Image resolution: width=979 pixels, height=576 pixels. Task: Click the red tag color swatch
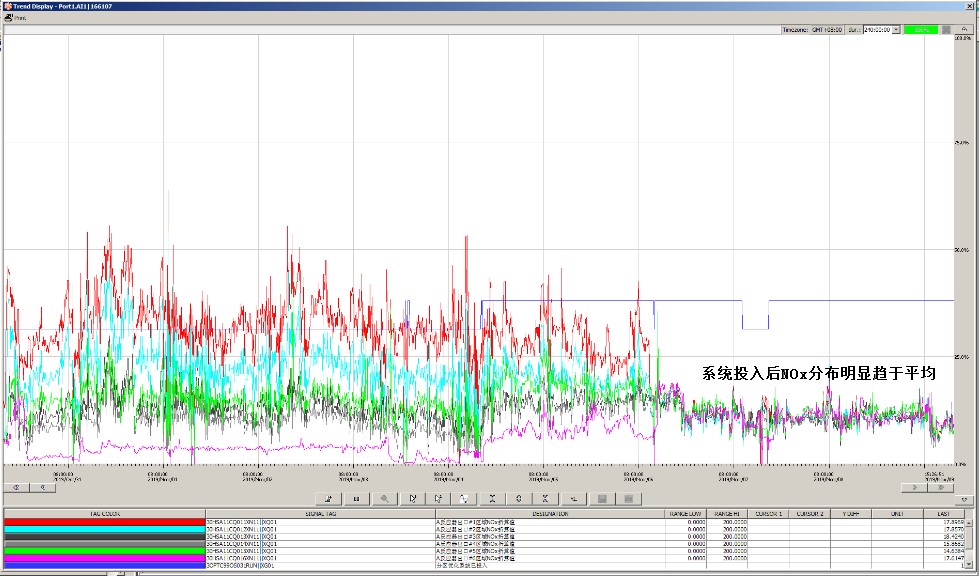tap(104, 522)
